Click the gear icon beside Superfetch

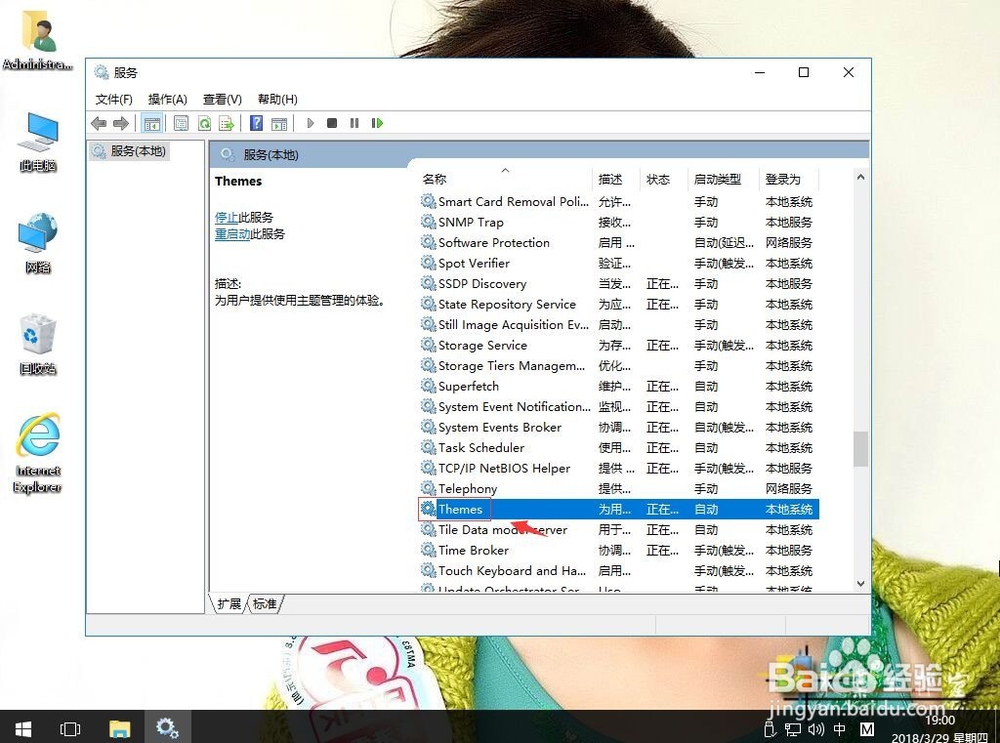click(x=428, y=386)
